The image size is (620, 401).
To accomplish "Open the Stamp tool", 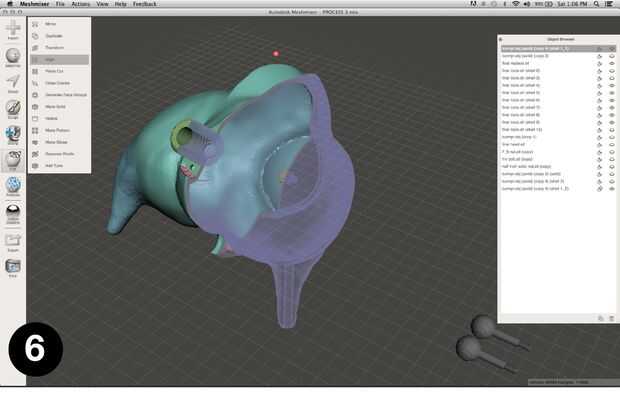I will (13, 135).
